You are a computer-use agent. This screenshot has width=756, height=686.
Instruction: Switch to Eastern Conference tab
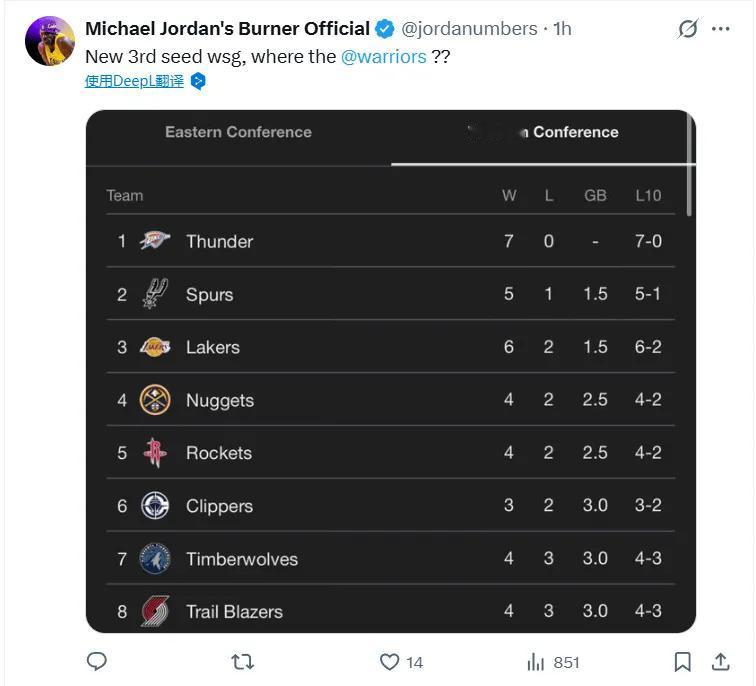(x=238, y=132)
